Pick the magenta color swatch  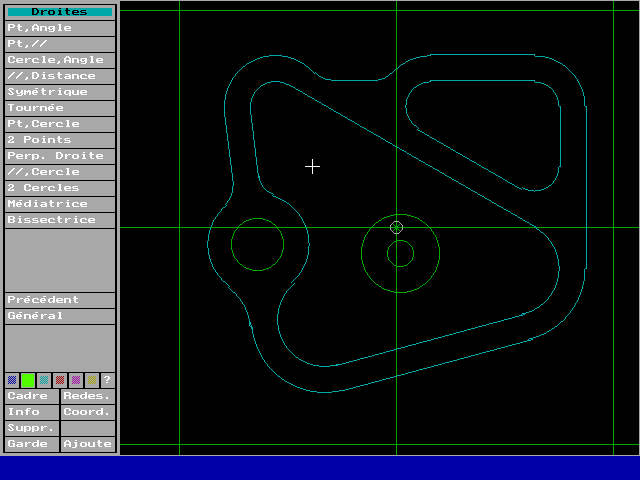pyautogui.click(x=76, y=380)
